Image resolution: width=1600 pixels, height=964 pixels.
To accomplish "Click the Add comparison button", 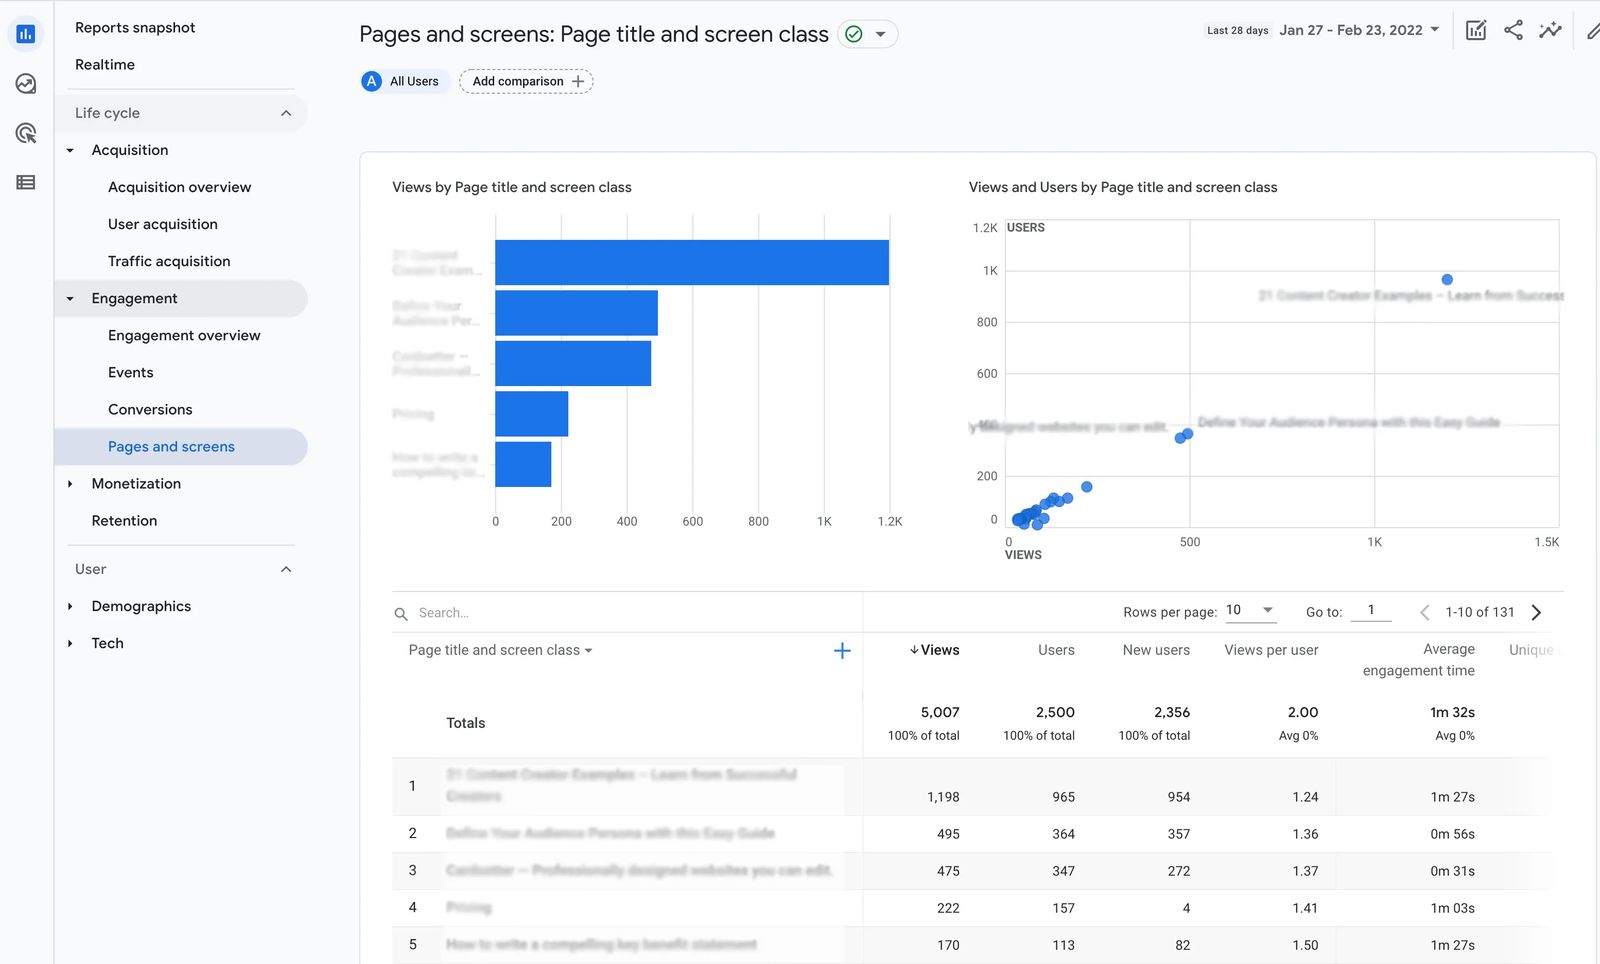I will [x=525, y=81].
